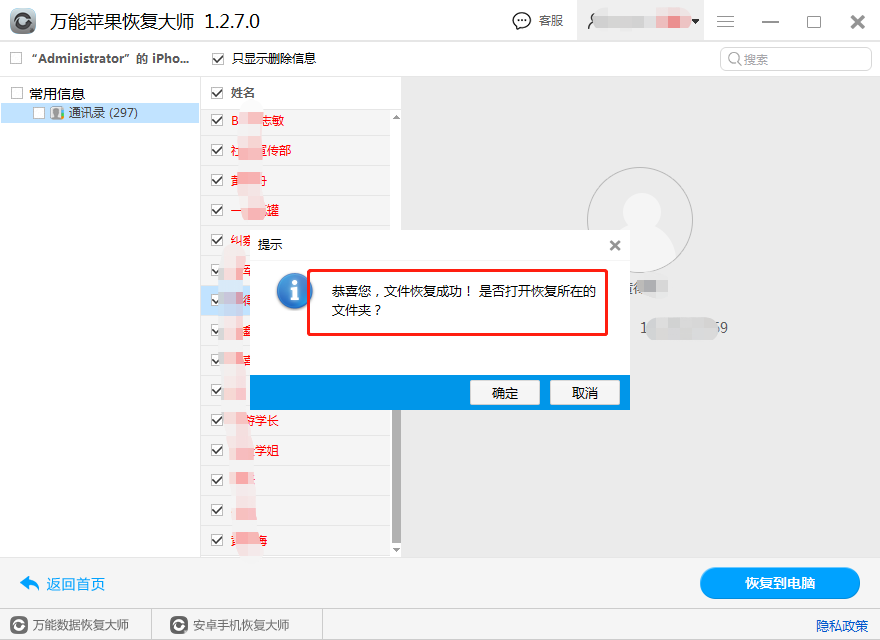Click the contact avatar placeholder image

point(640,220)
